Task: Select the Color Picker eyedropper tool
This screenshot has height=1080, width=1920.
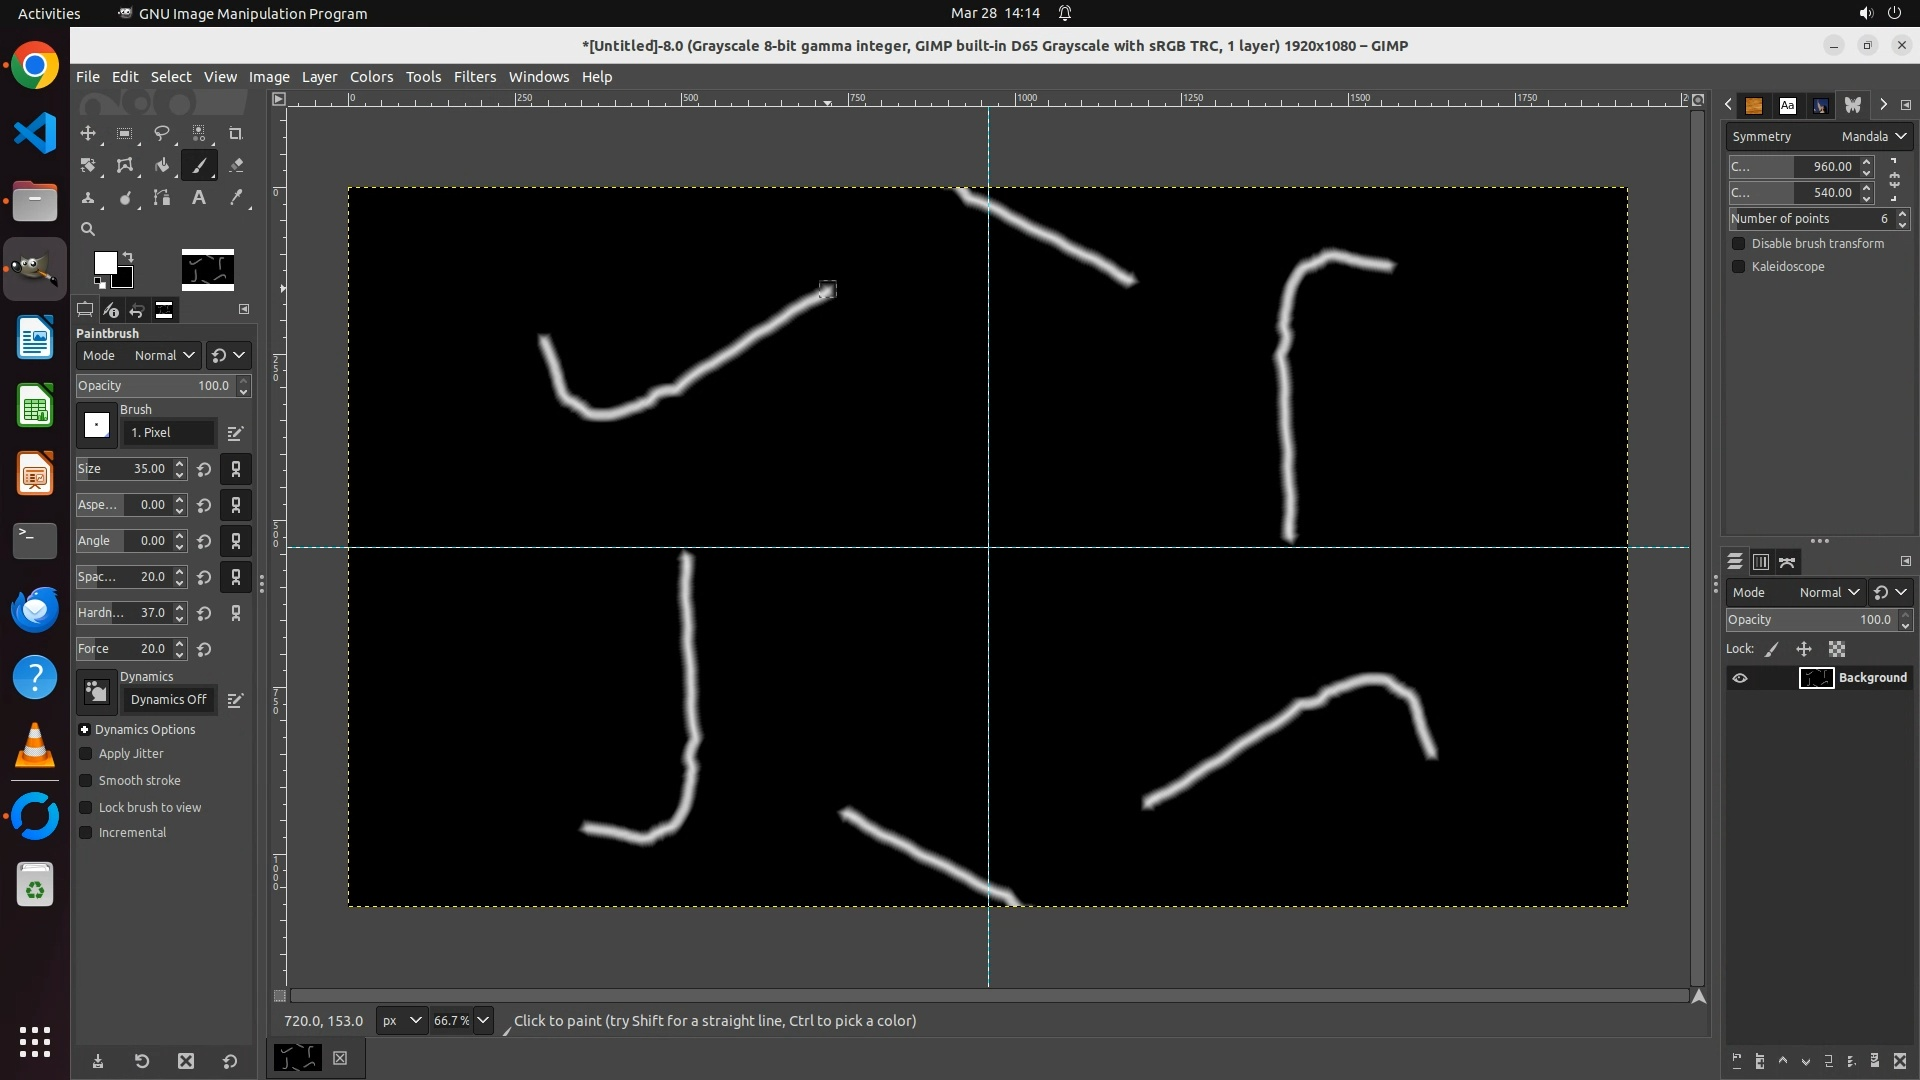Action: tap(236, 198)
